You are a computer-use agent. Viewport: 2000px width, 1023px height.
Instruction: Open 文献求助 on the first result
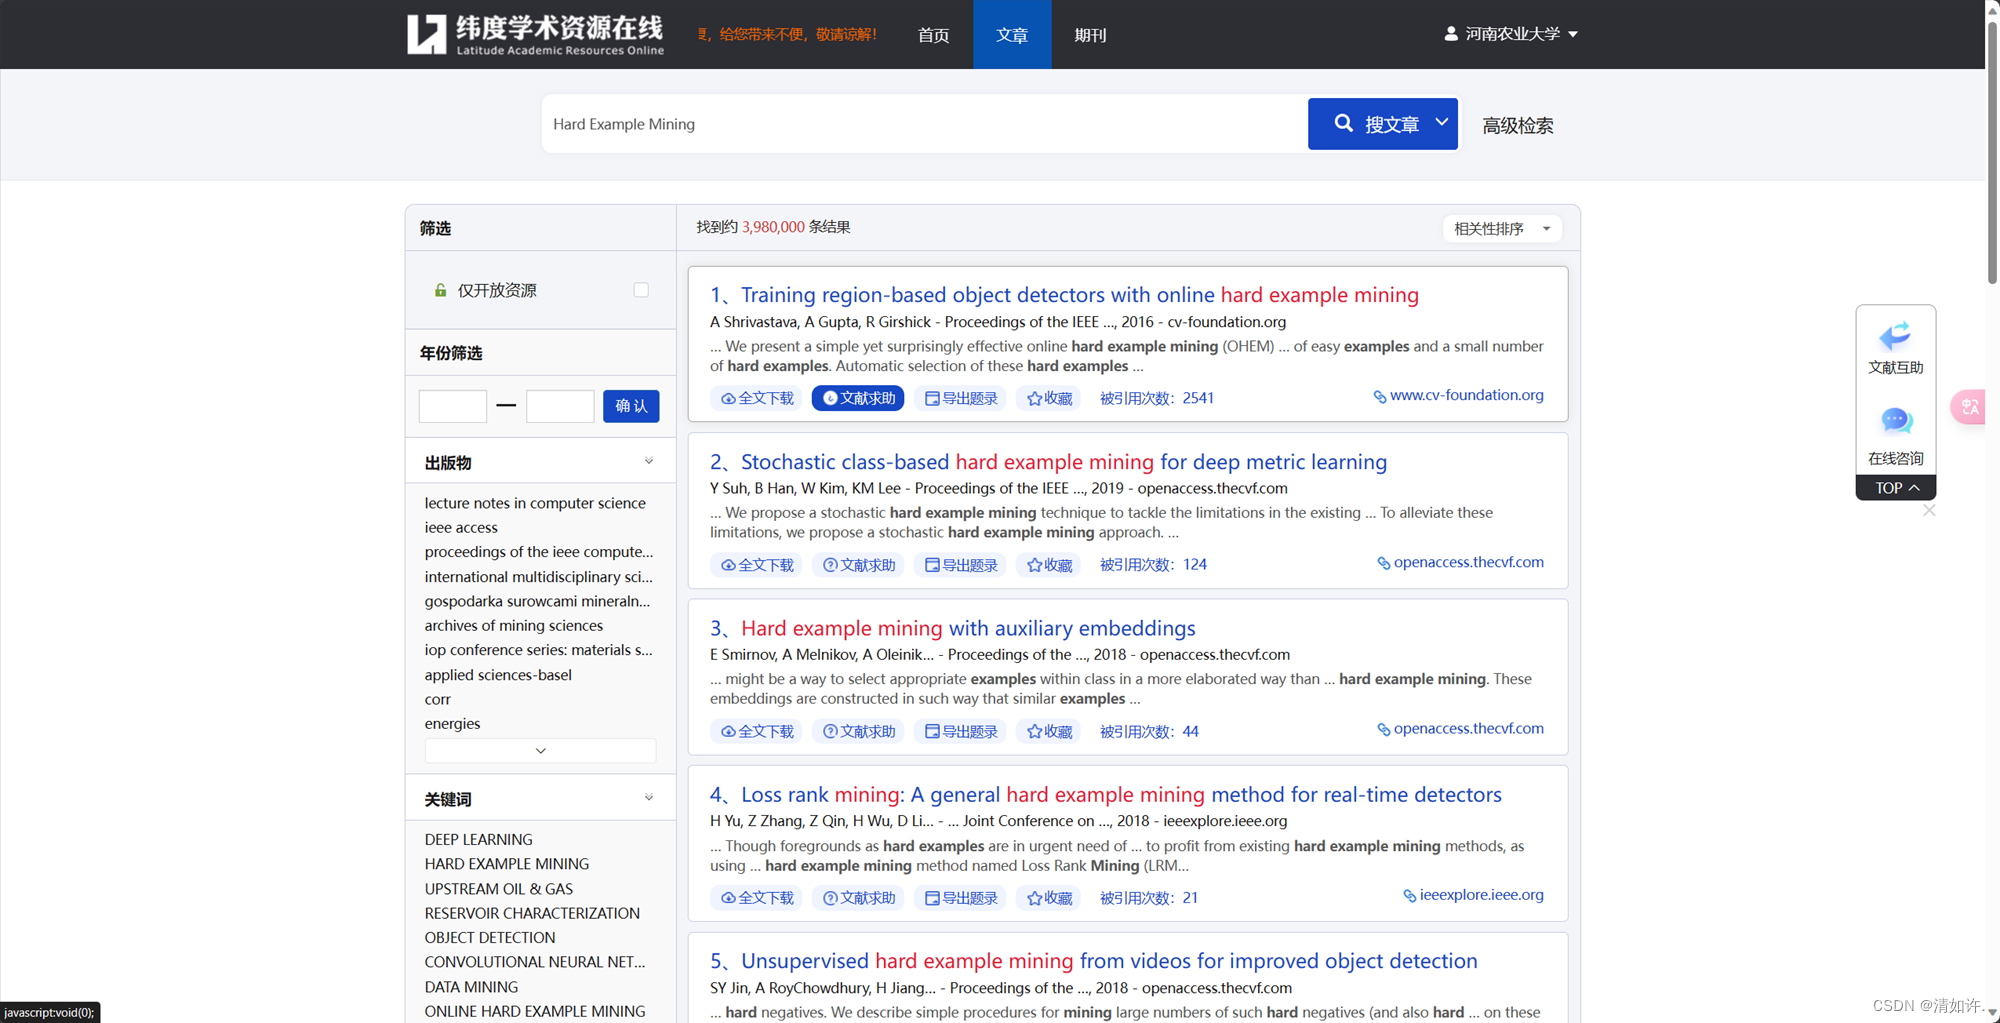(858, 398)
